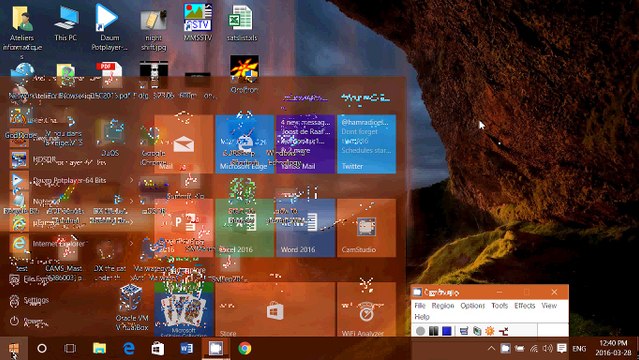639x360 pixels.
Task: Open the volume speaker tray icon
Action: pos(548,349)
